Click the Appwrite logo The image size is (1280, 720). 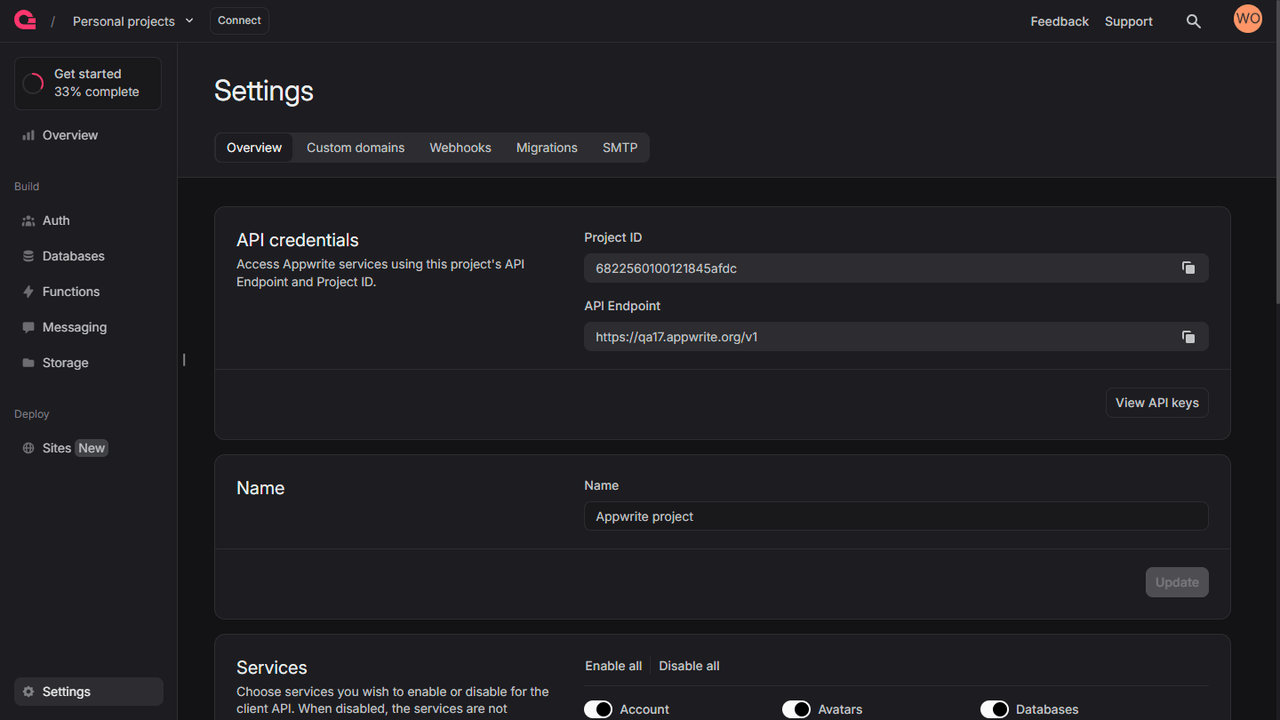tap(24, 20)
